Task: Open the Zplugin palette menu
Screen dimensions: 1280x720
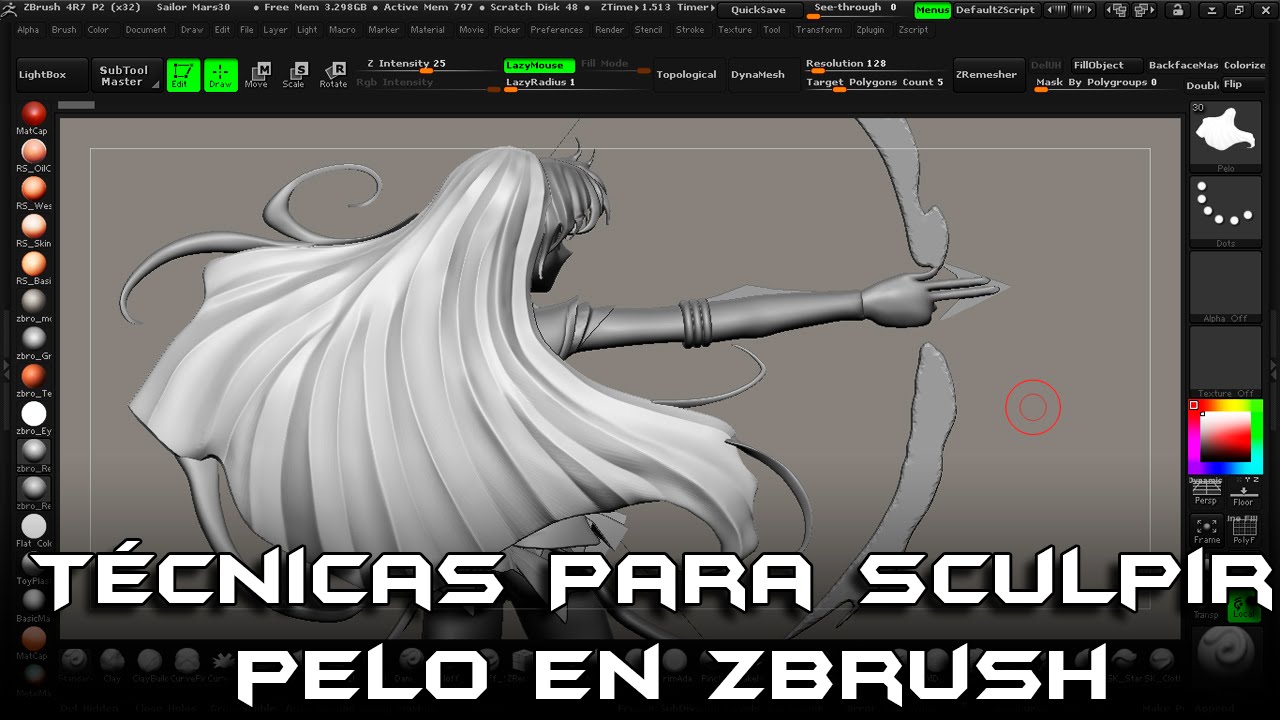Action: [x=870, y=30]
